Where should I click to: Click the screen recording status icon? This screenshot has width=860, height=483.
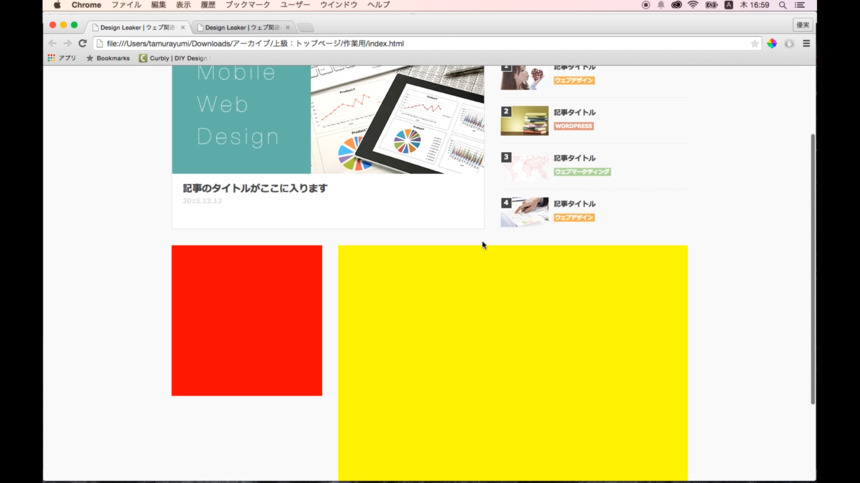click(646, 5)
